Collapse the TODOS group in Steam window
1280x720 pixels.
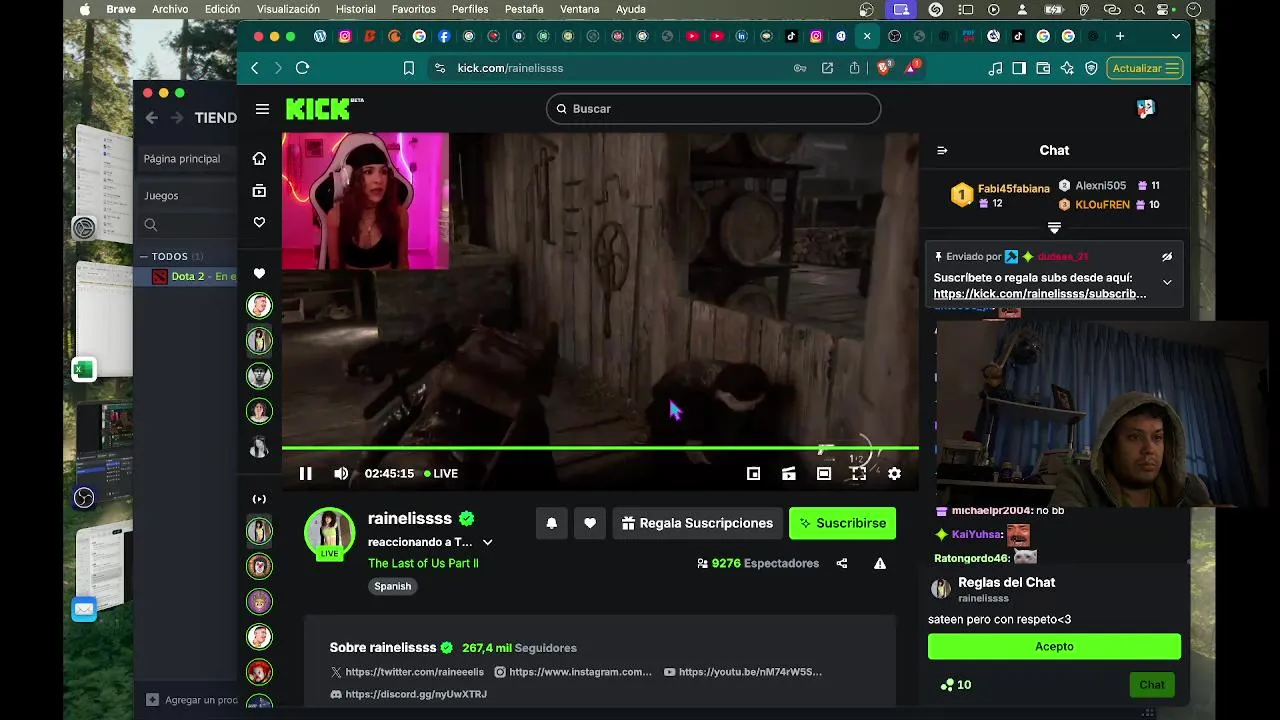point(144,257)
